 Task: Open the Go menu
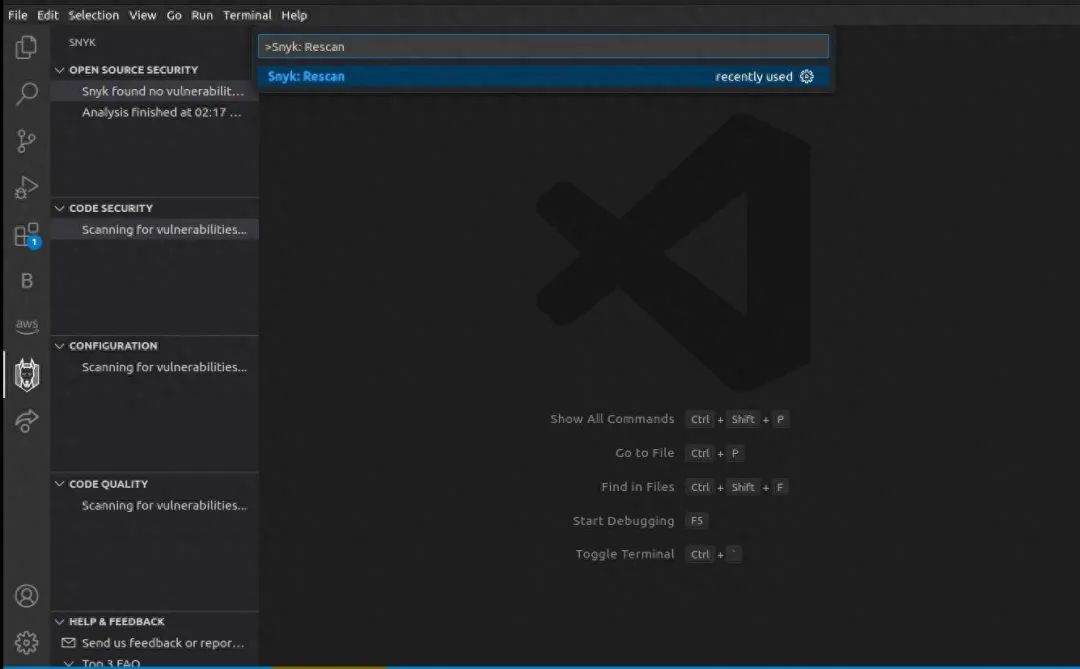coord(174,14)
